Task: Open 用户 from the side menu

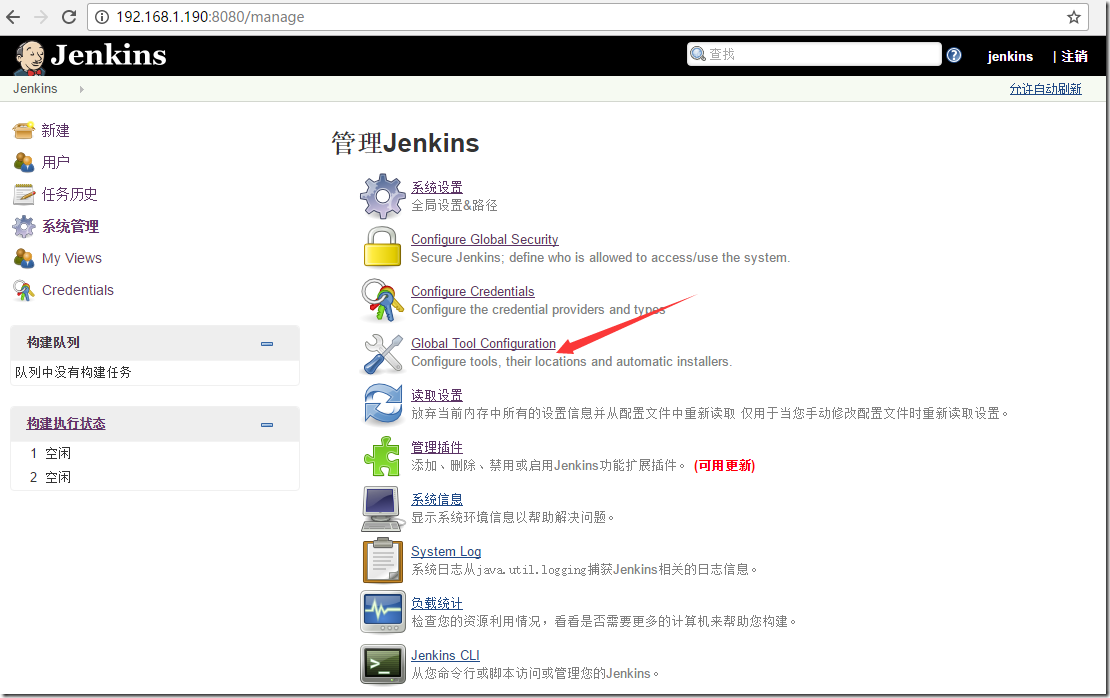Action: 55,162
